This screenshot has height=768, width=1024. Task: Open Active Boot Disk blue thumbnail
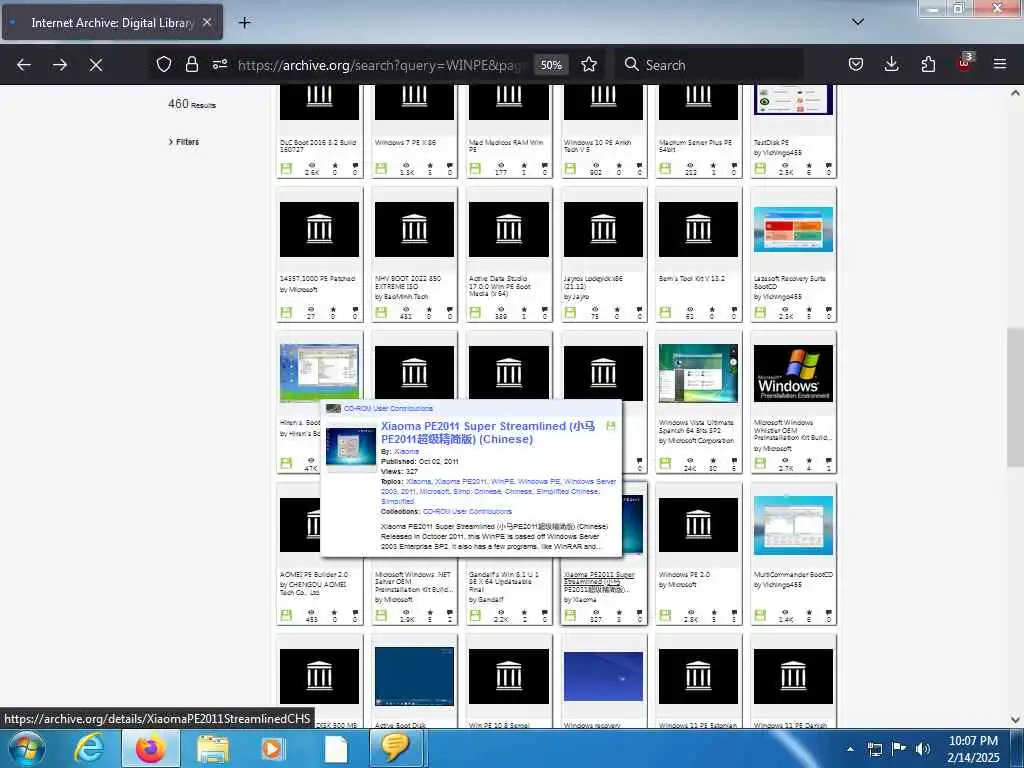point(414,676)
